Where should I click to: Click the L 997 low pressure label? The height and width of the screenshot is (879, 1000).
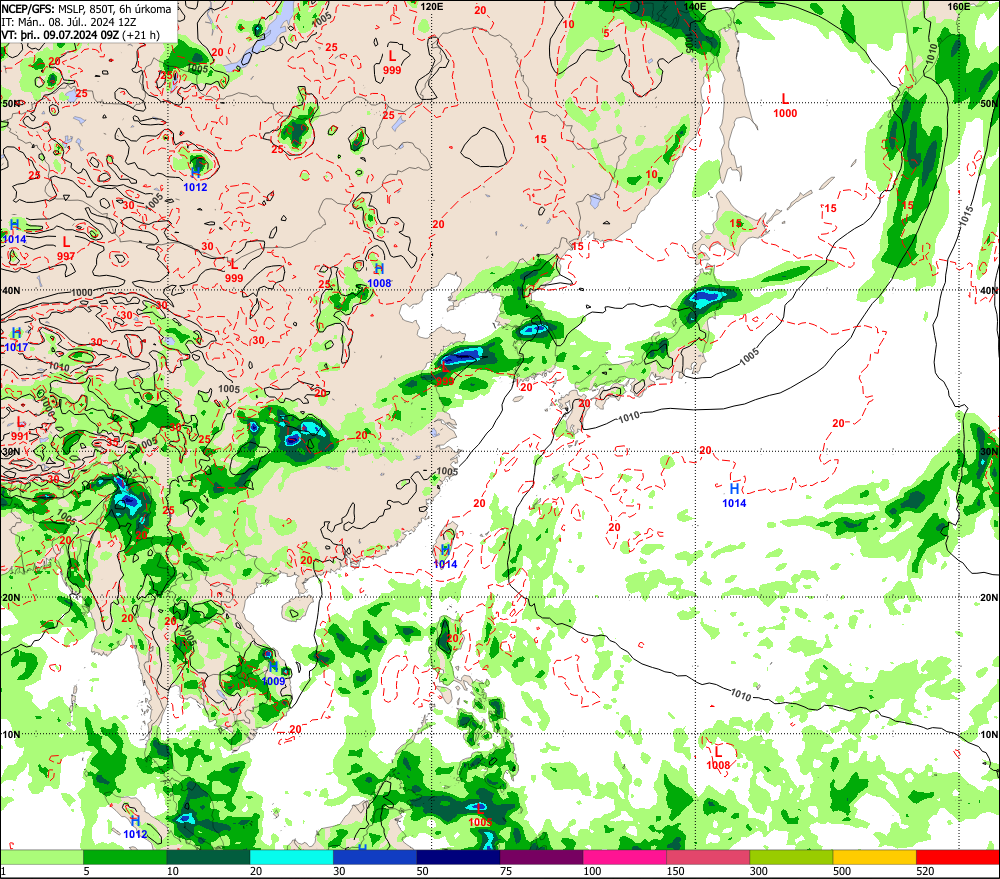click(x=66, y=249)
